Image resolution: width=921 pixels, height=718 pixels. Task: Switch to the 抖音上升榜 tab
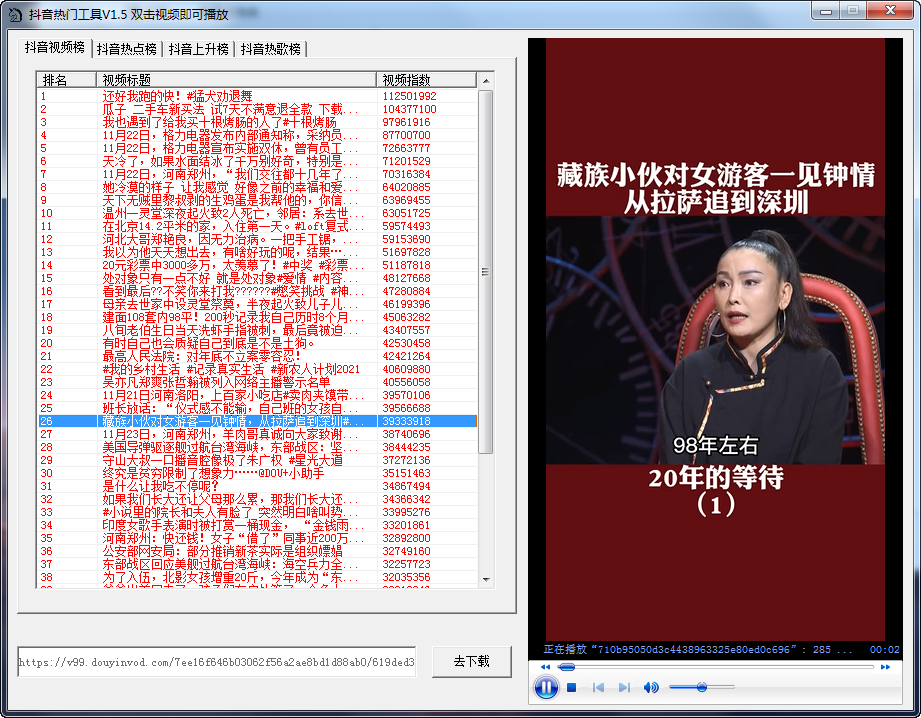click(199, 49)
